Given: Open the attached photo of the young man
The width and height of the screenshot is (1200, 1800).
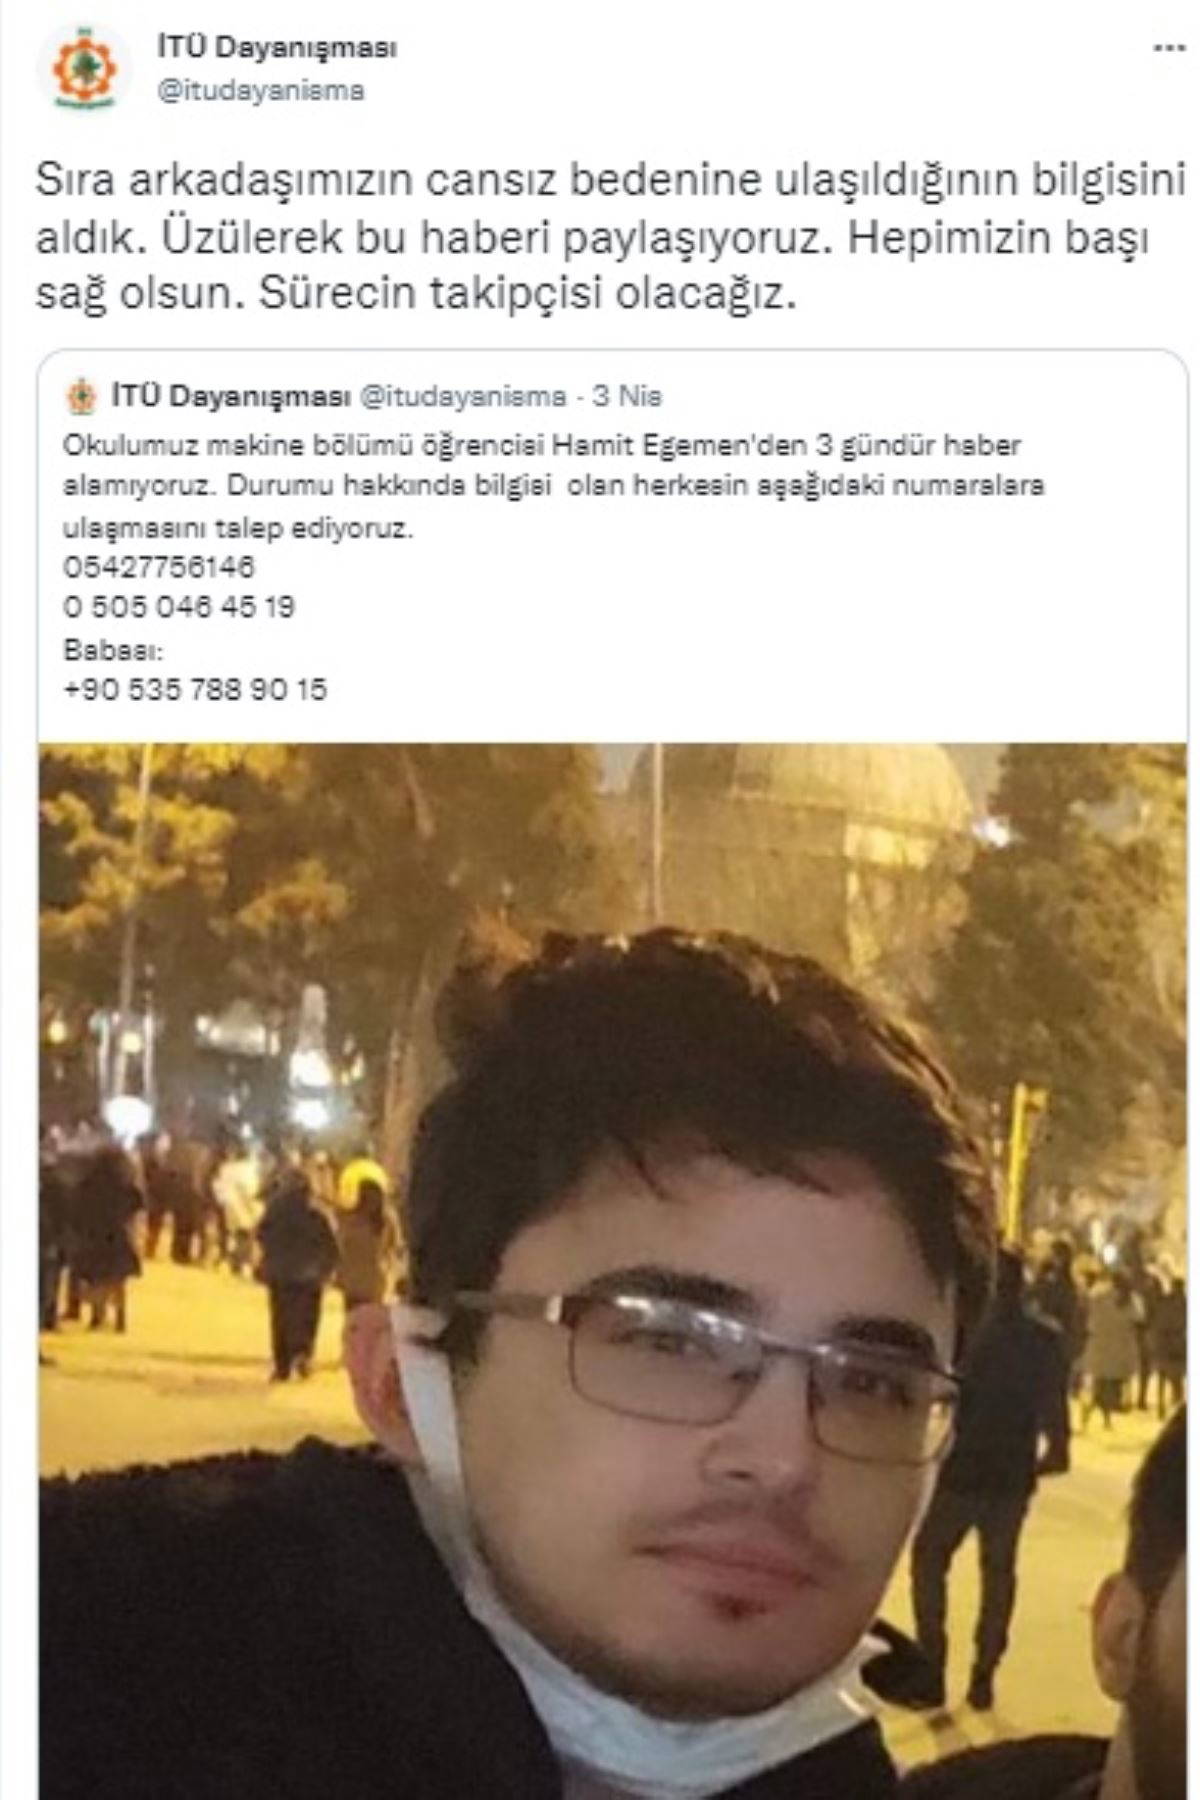Looking at the screenshot, I should coord(612,1270).
